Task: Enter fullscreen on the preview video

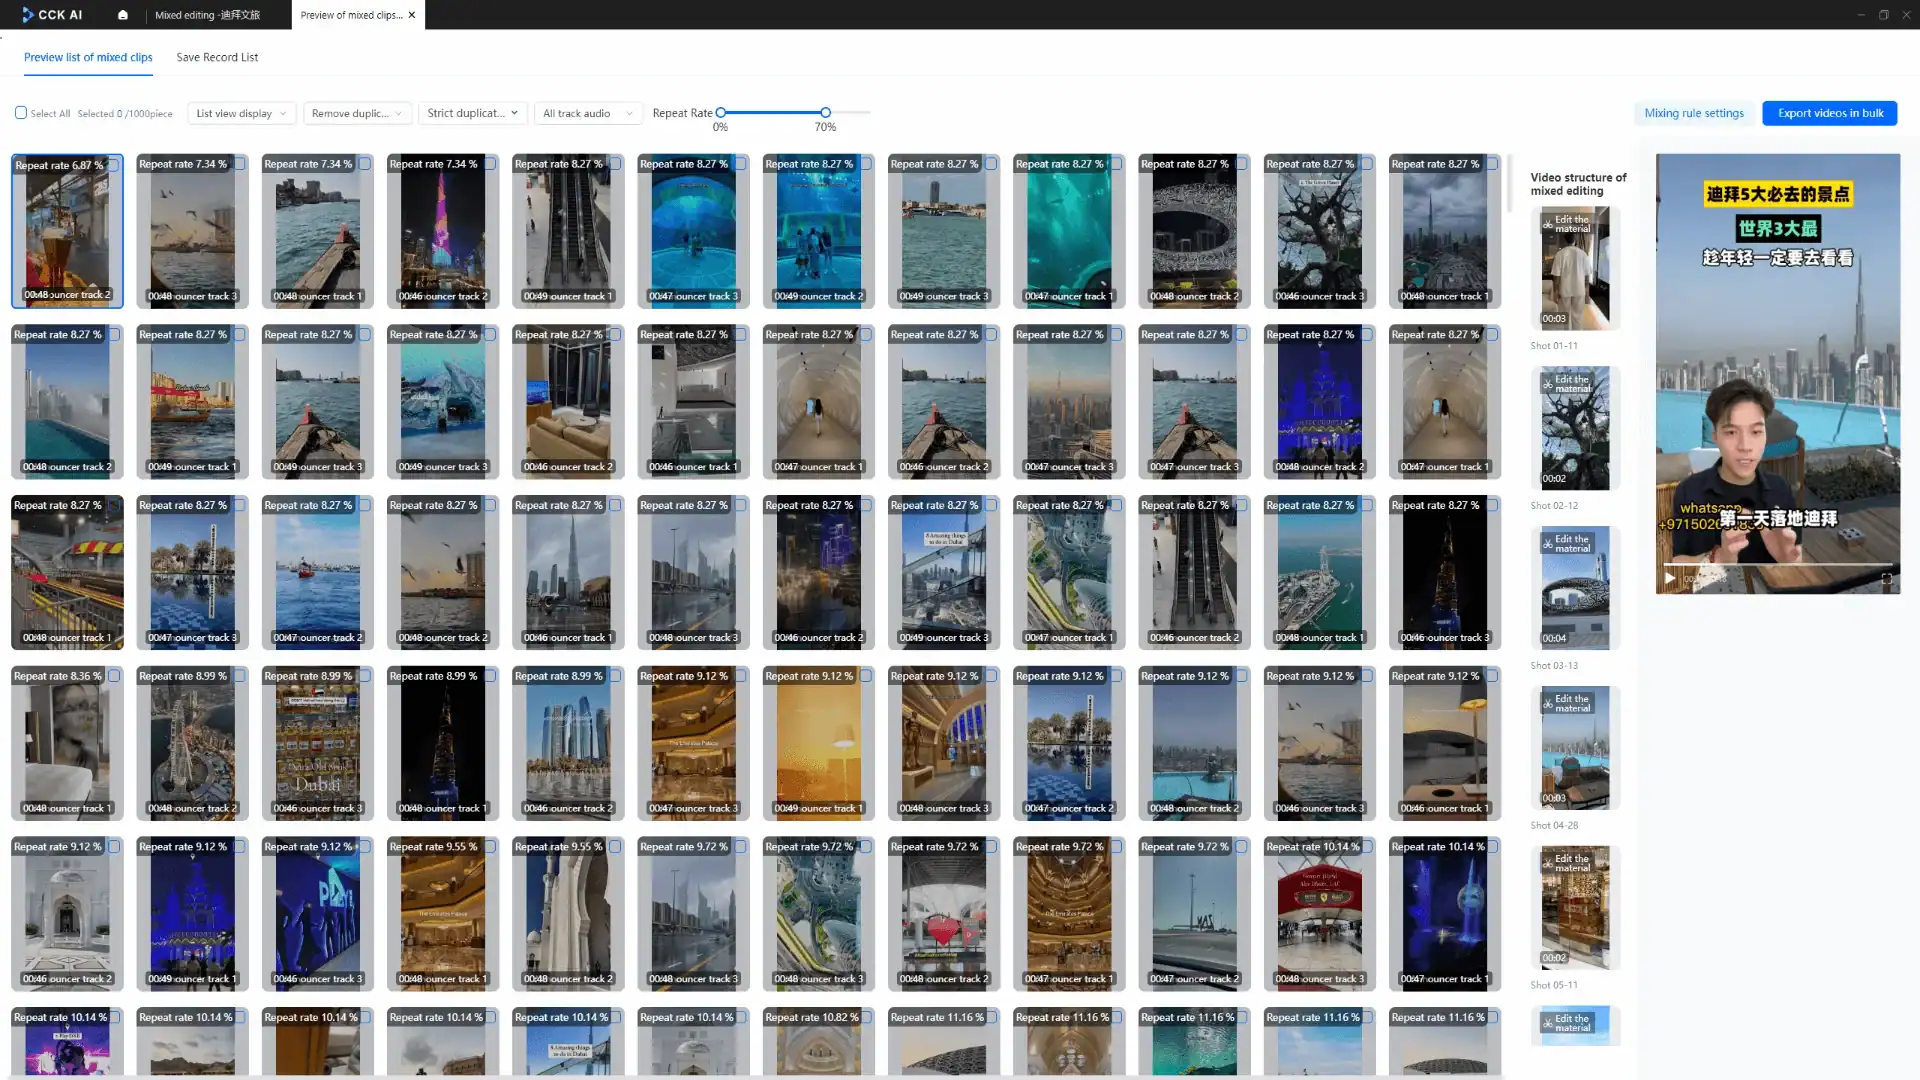Action: pos(1886,579)
